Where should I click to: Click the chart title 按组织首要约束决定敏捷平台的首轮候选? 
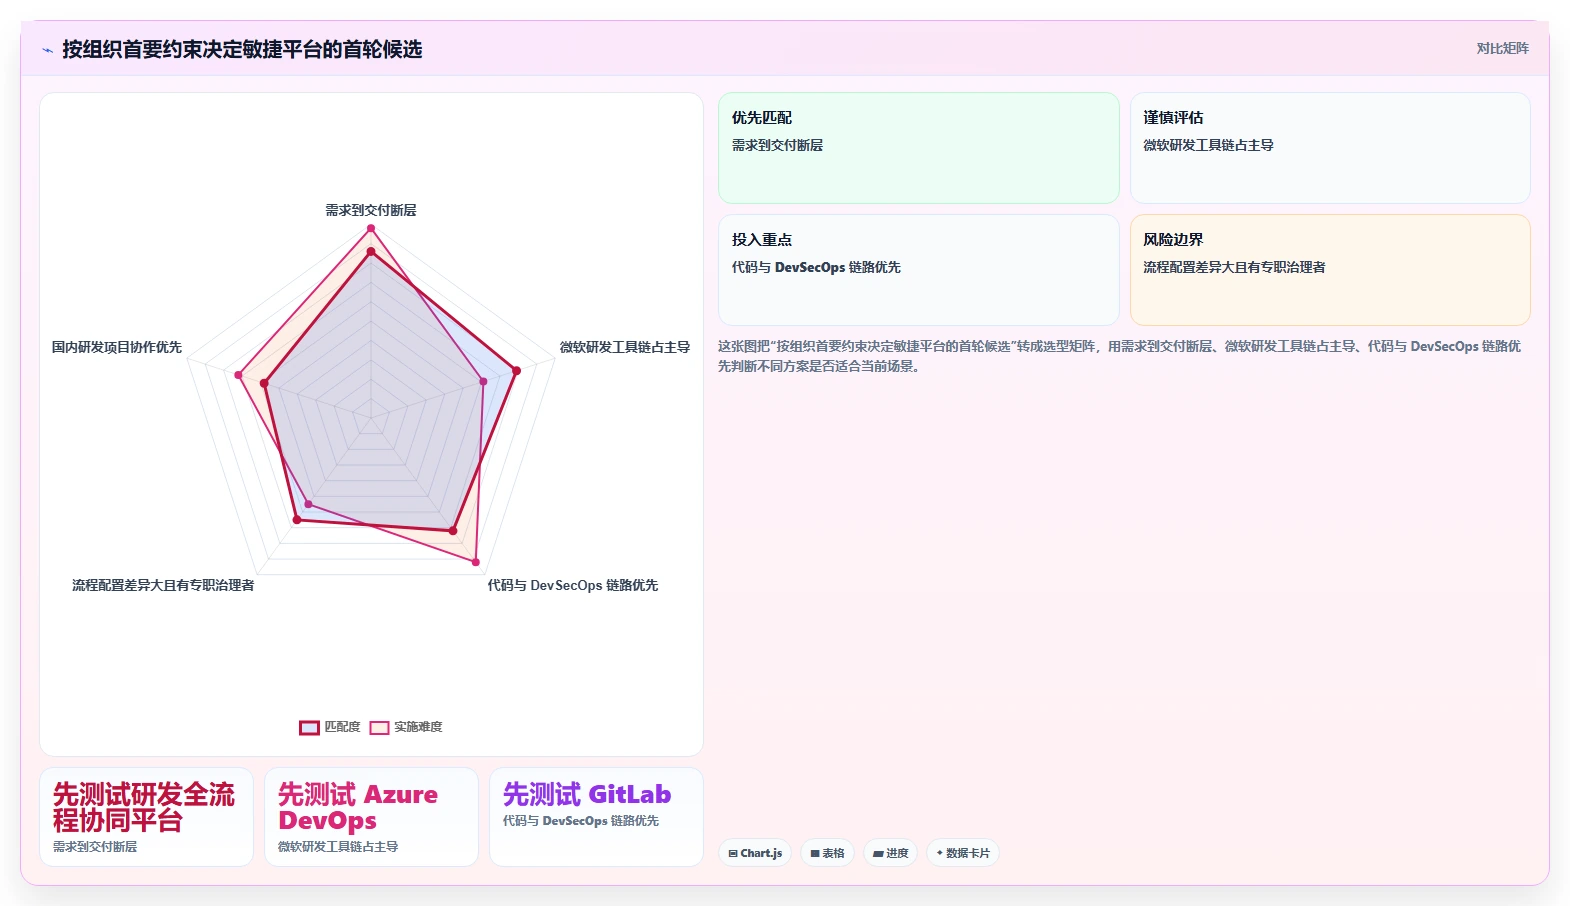coord(242,49)
